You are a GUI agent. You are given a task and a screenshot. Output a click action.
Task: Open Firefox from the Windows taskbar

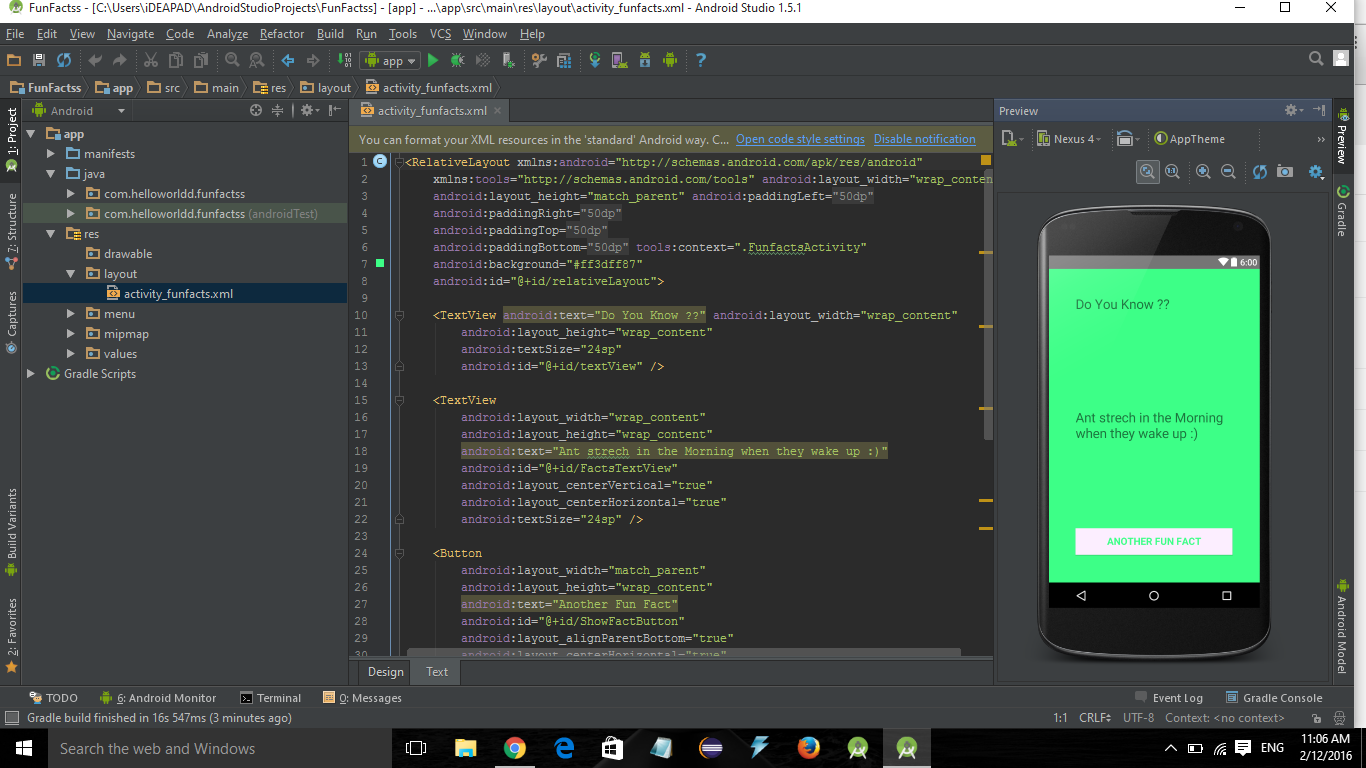point(809,748)
